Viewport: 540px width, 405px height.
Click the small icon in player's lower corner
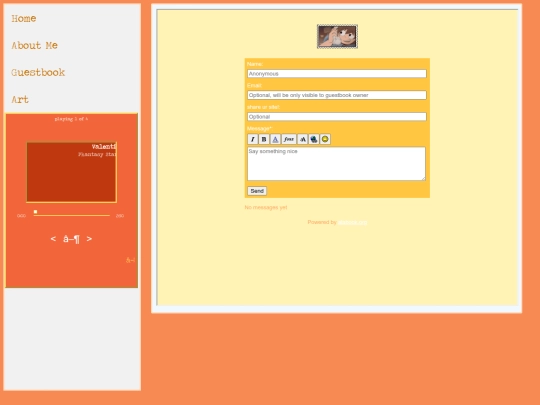pyautogui.click(x=130, y=260)
